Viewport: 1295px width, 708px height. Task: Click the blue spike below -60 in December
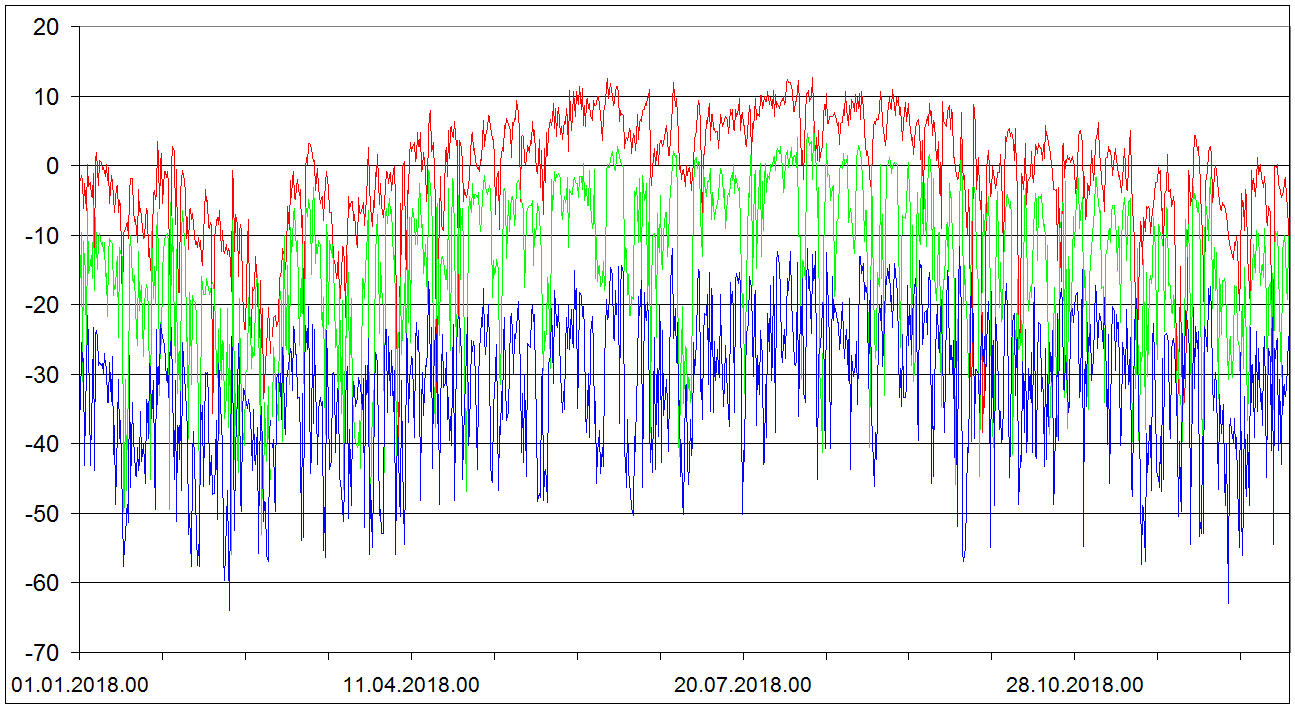[x=1228, y=602]
